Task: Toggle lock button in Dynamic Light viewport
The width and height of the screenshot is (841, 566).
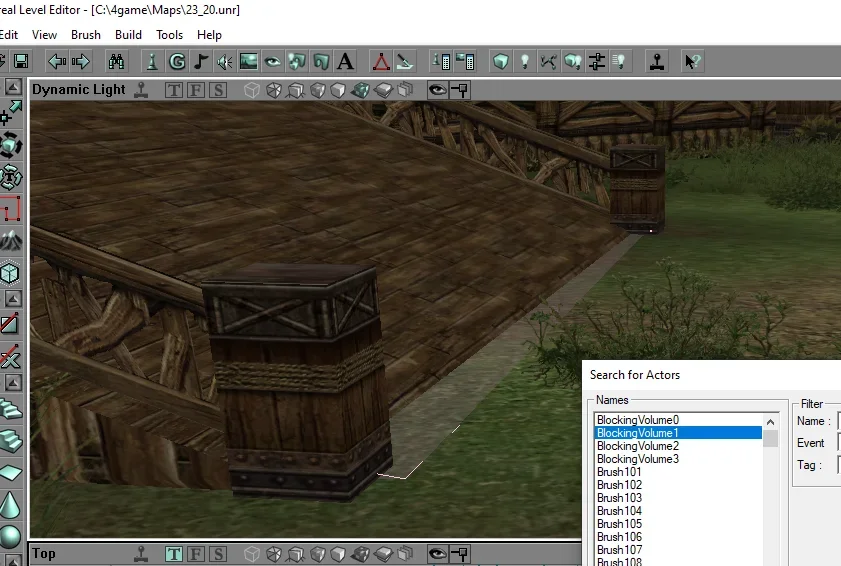Action: point(461,90)
